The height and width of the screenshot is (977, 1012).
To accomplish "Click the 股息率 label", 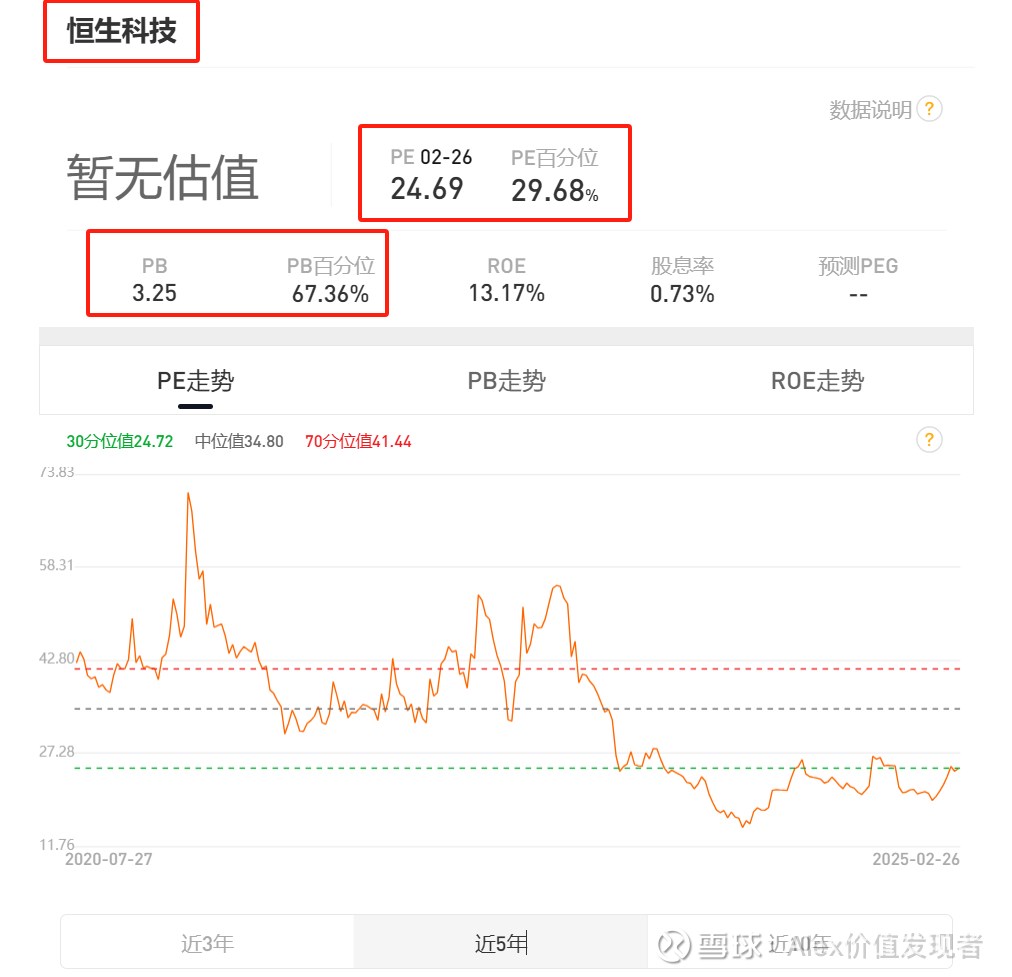I will coord(682,266).
